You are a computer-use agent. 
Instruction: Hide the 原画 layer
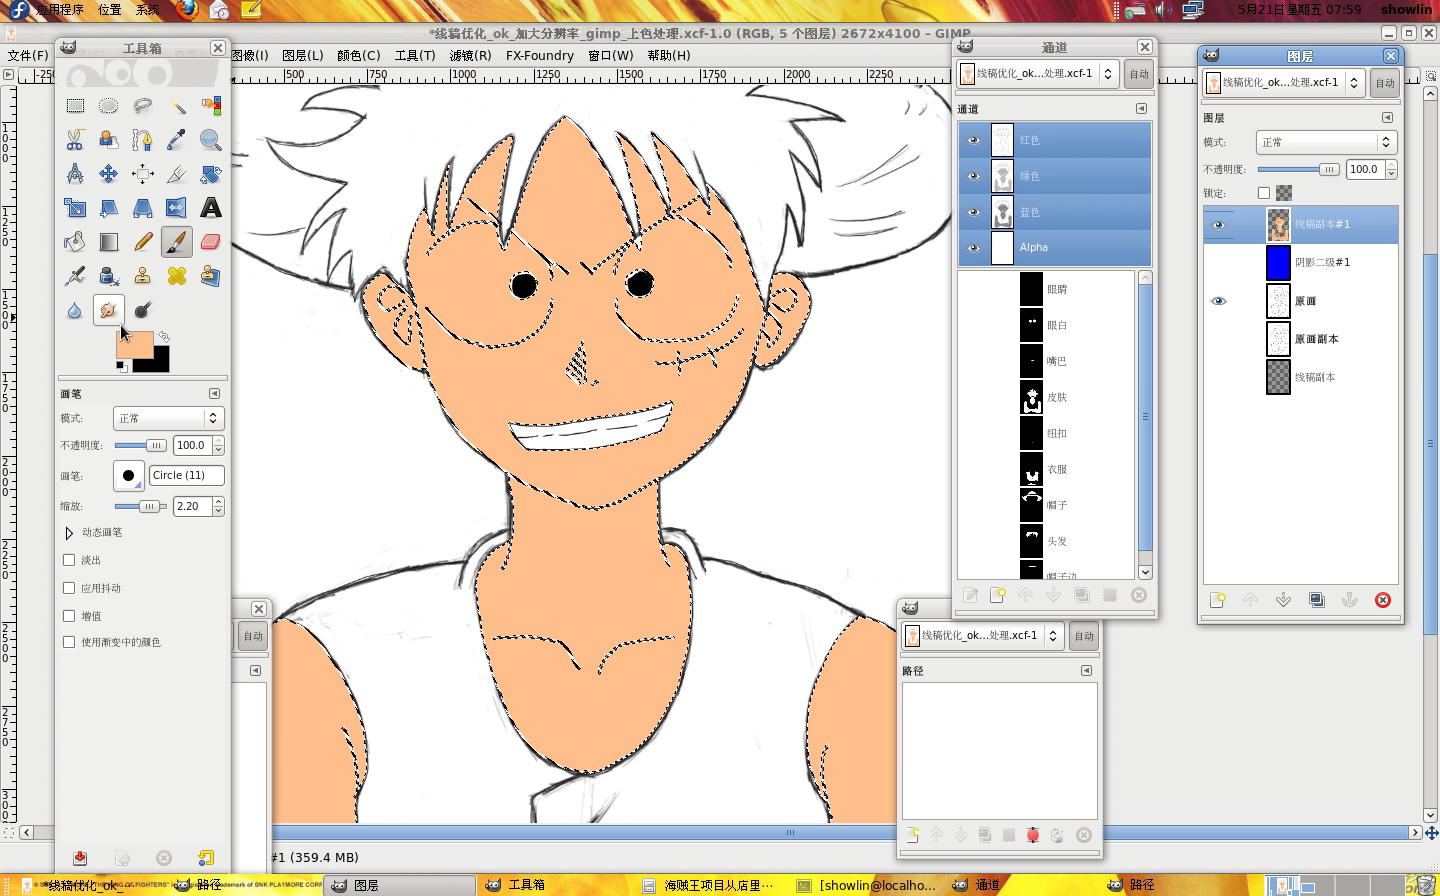(1218, 301)
